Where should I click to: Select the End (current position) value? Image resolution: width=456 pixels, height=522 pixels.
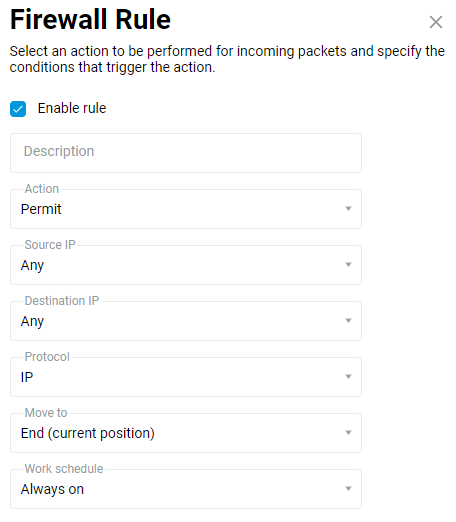tap(88, 433)
